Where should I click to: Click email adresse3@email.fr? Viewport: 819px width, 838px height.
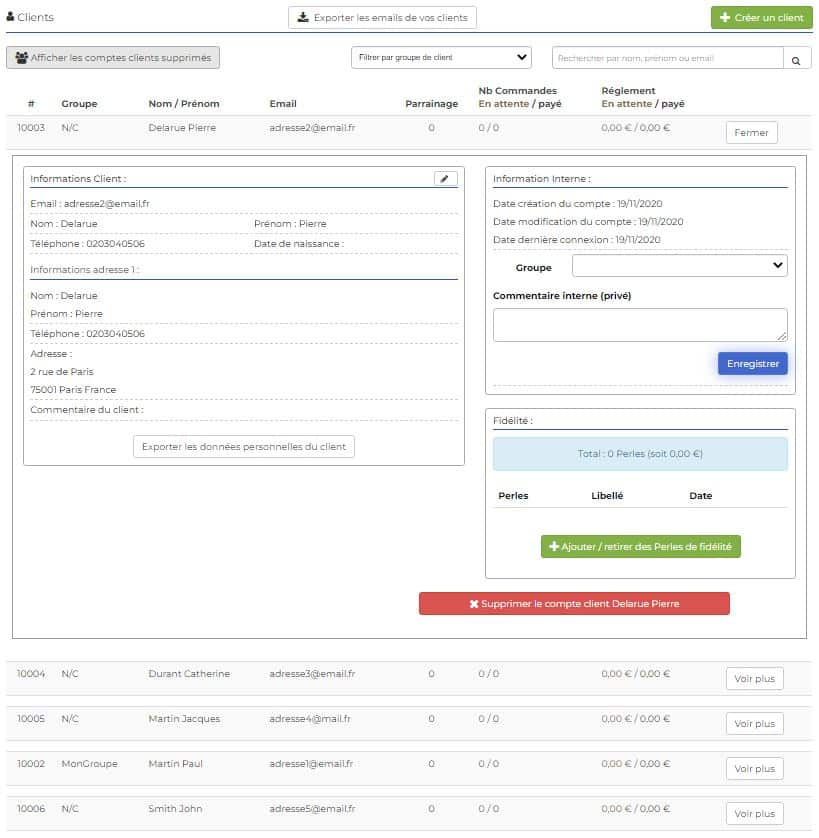pos(312,674)
